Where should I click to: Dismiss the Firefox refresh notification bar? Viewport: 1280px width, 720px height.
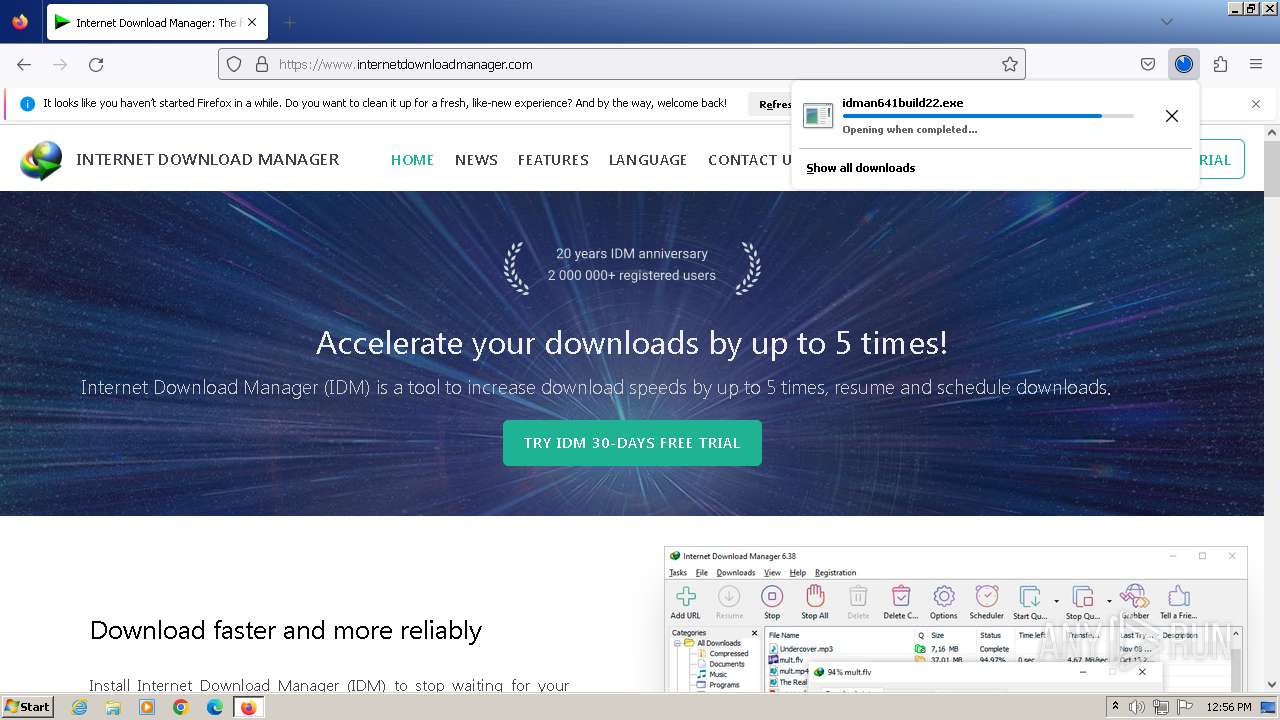[1256, 104]
